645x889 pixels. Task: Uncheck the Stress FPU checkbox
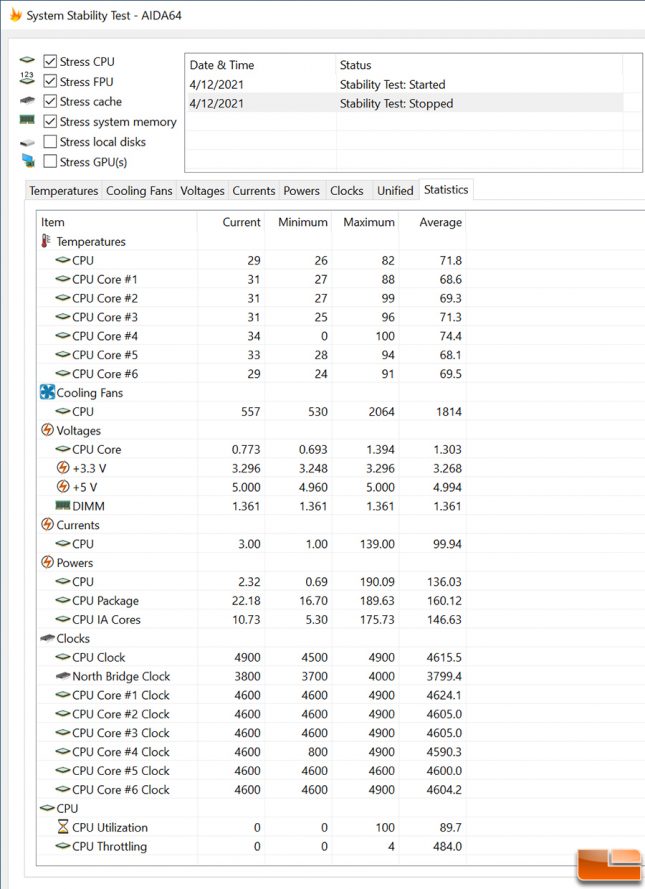[x=50, y=81]
